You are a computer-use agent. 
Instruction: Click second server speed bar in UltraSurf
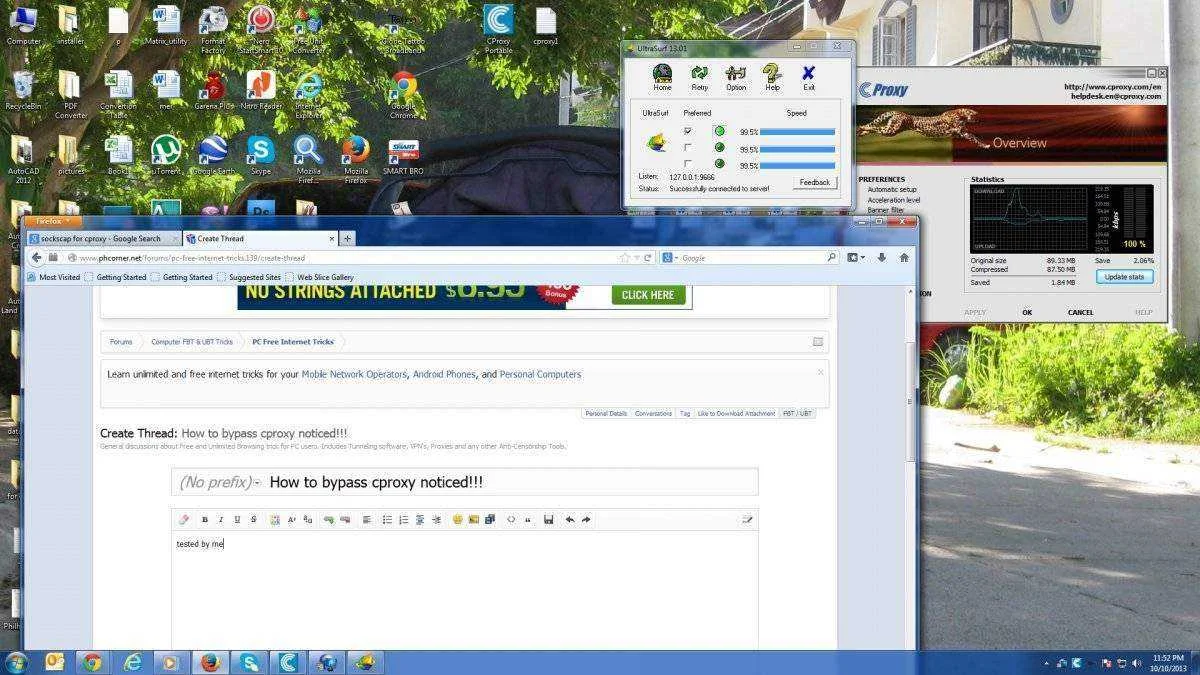pyautogui.click(x=797, y=148)
